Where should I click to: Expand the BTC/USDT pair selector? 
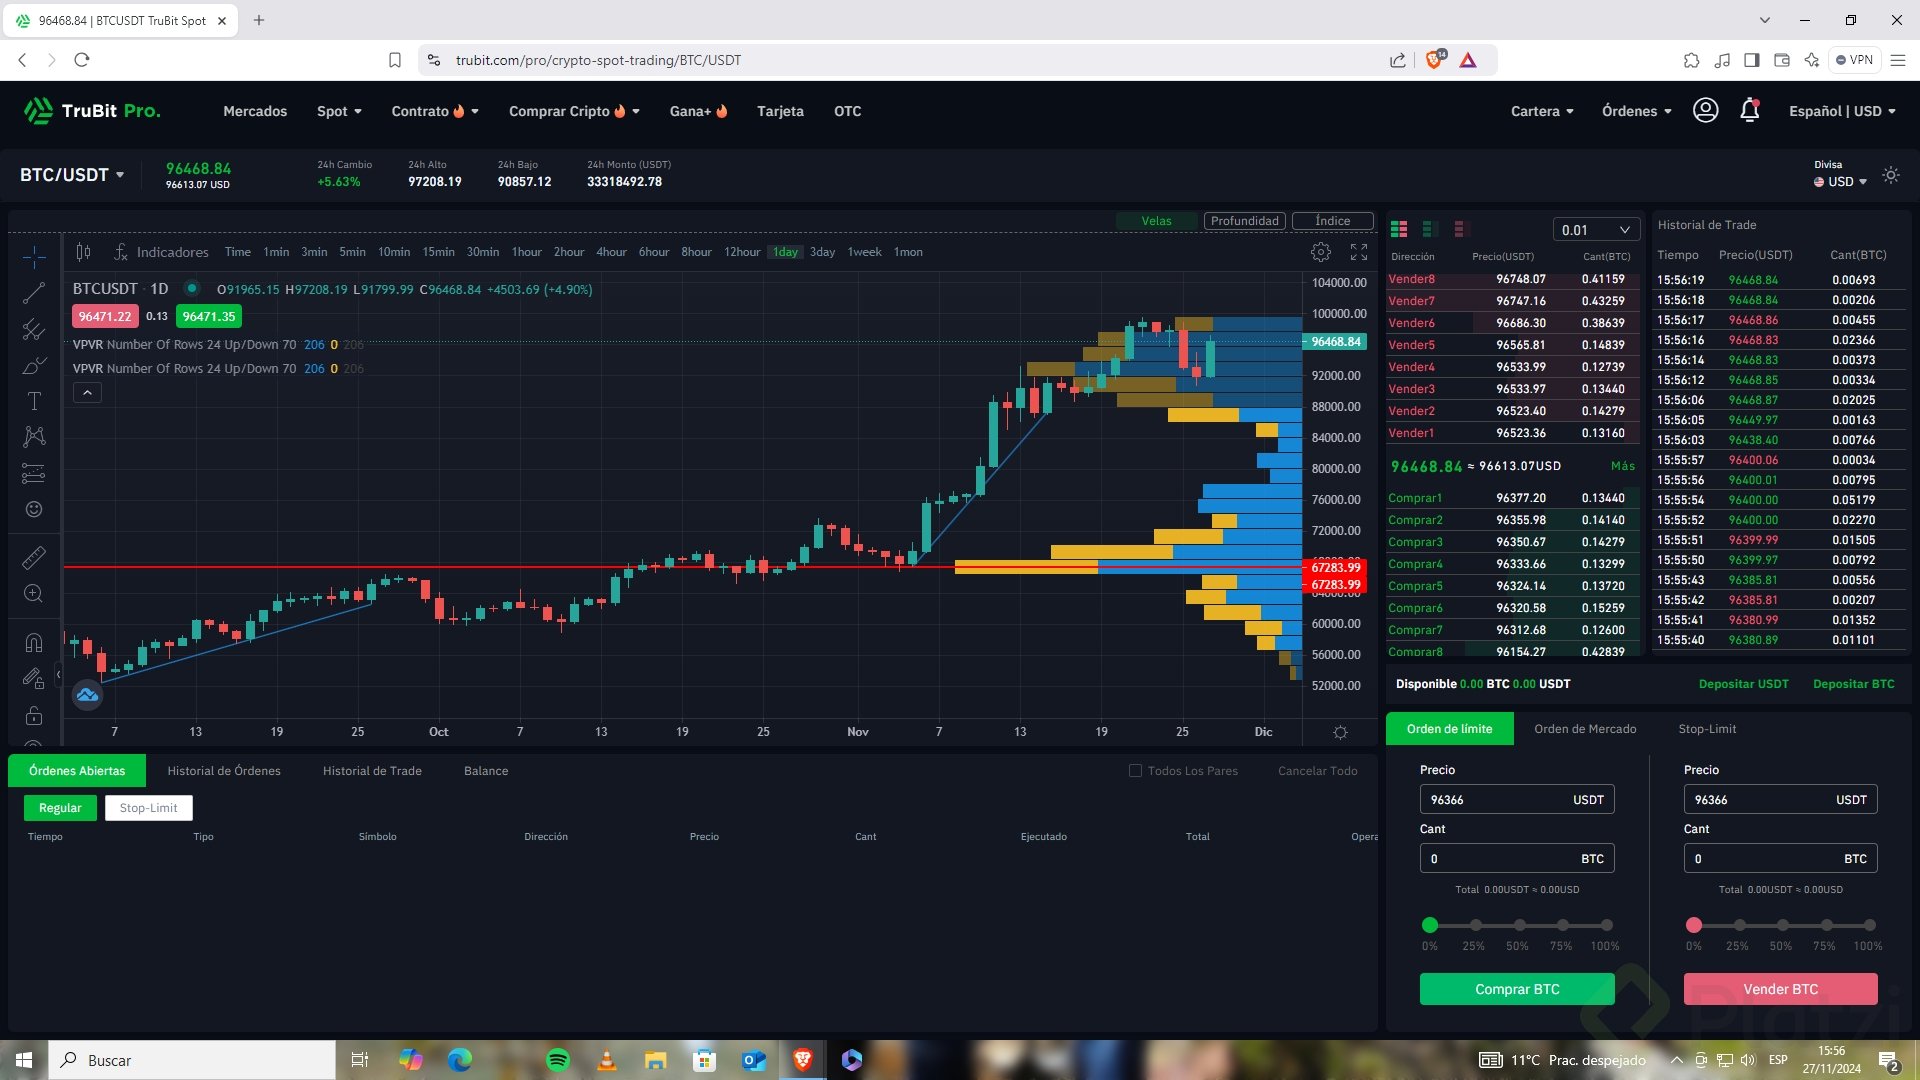pos(72,175)
